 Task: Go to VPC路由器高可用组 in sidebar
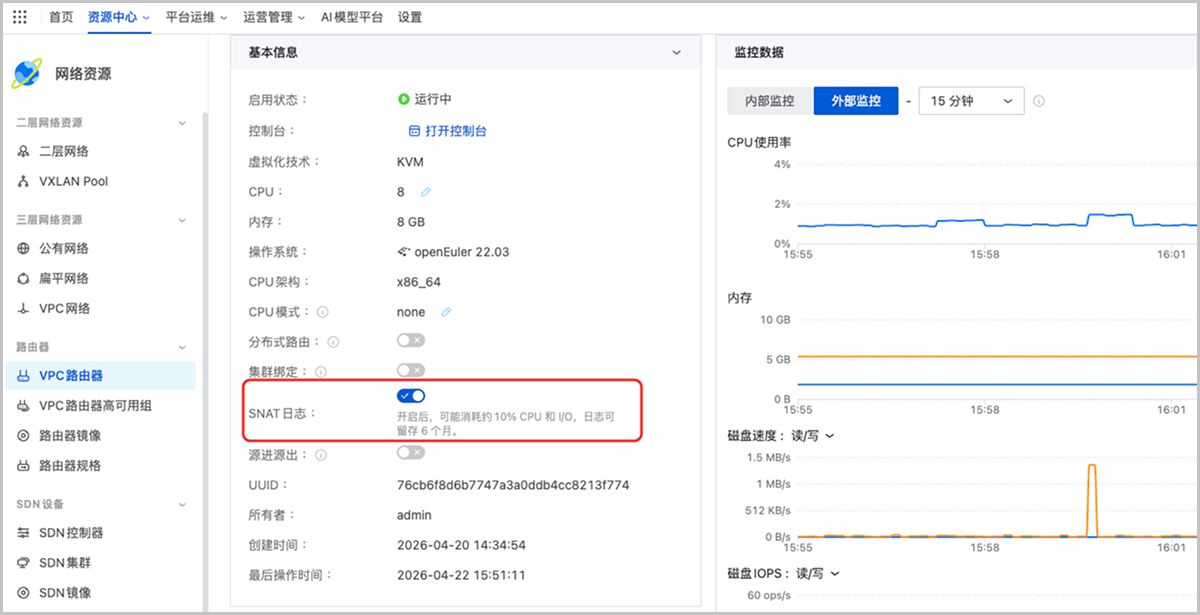(96, 406)
